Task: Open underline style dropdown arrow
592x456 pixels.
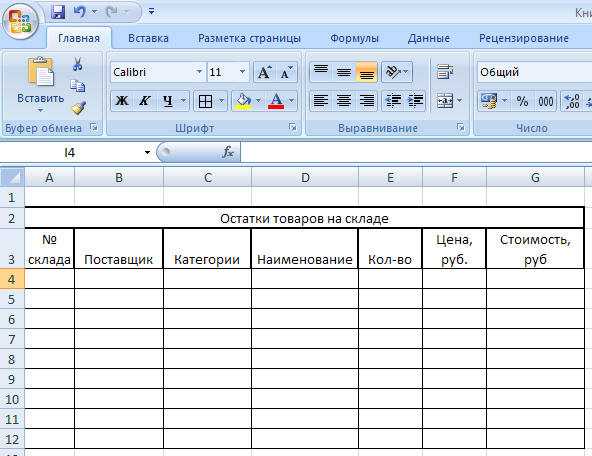Action: 183,101
